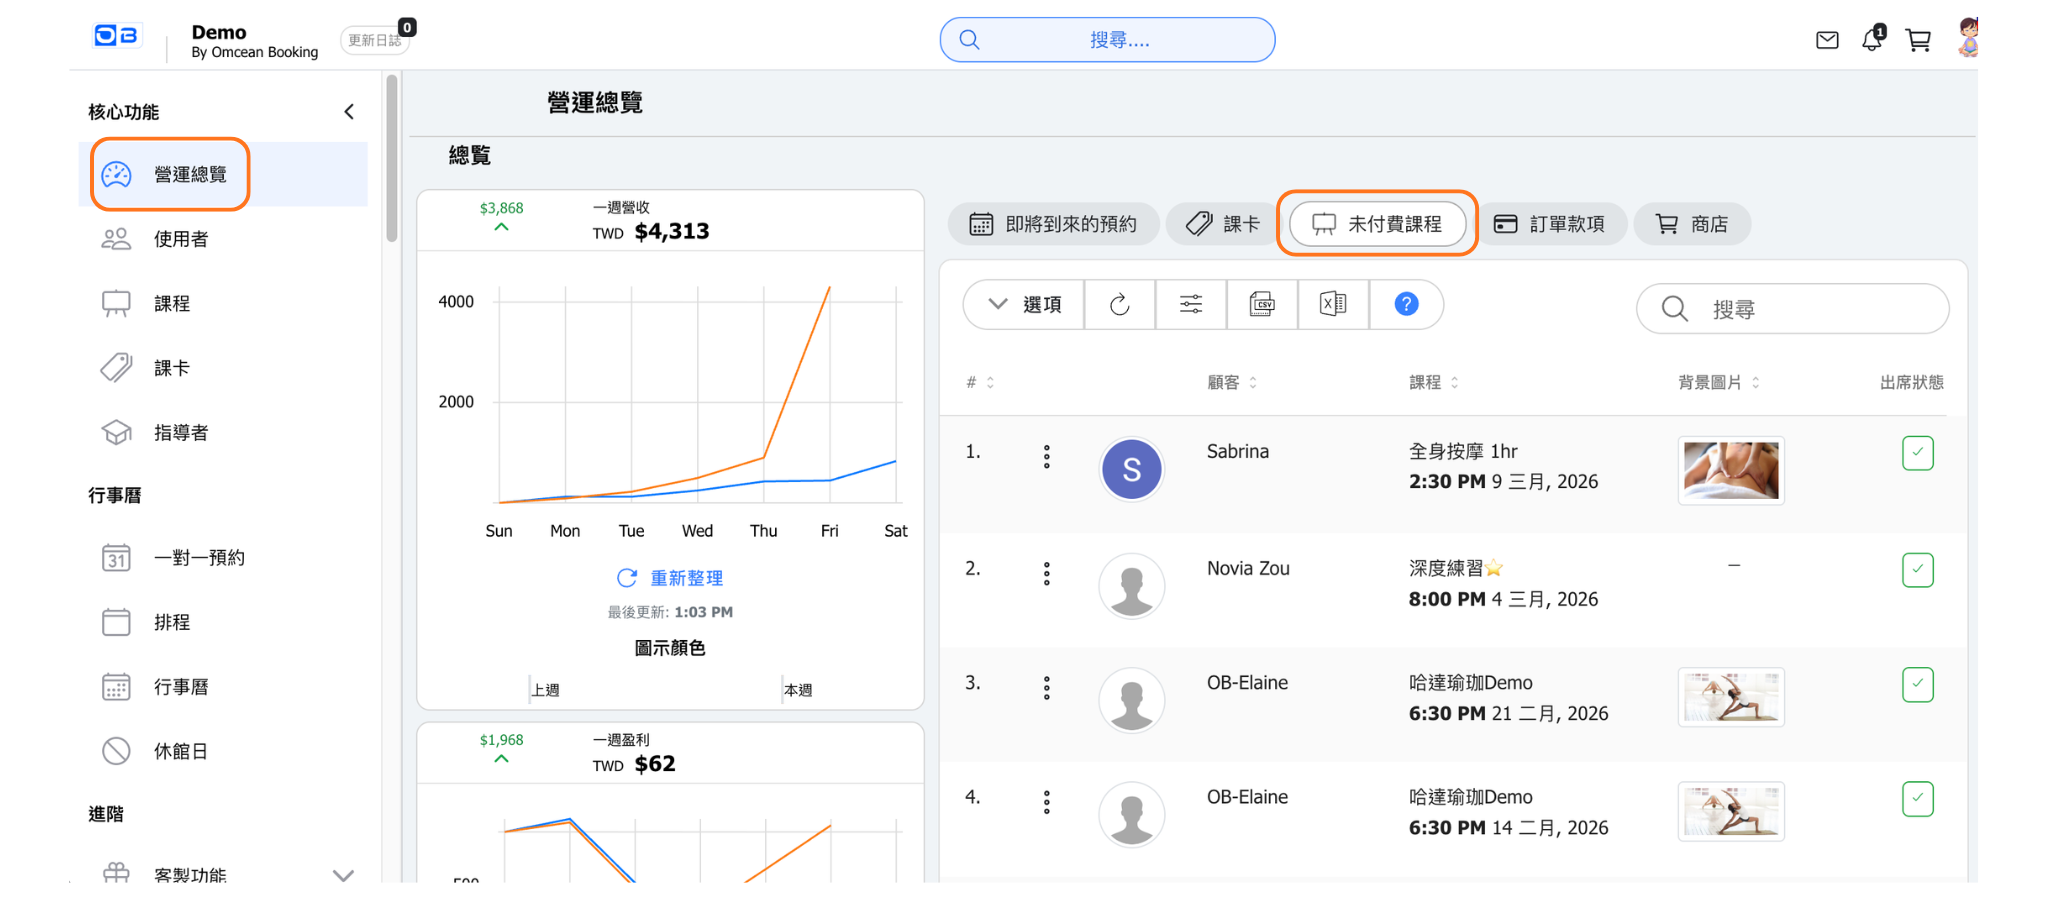Switch to the 訂單款項 tab
The width and height of the screenshot is (2048, 900).
(1550, 224)
